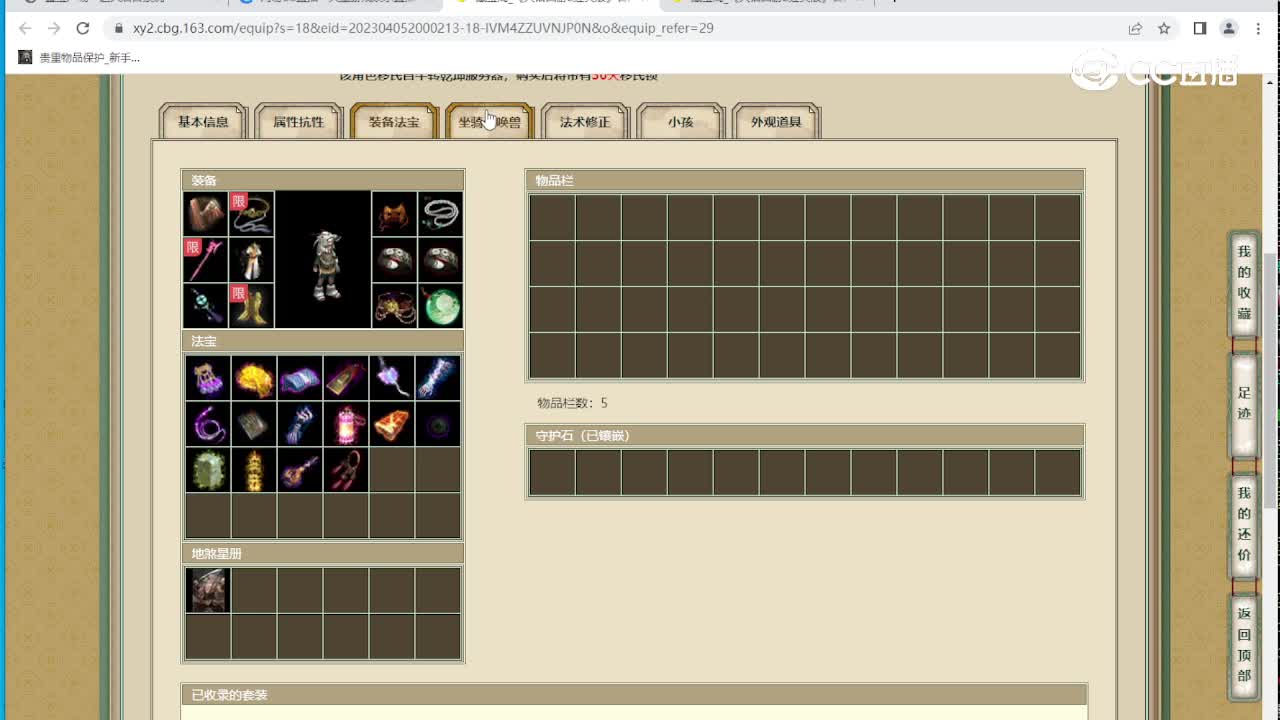This screenshot has width=1280, height=720.
Task: Click the browser back arrow
Action: [26, 28]
